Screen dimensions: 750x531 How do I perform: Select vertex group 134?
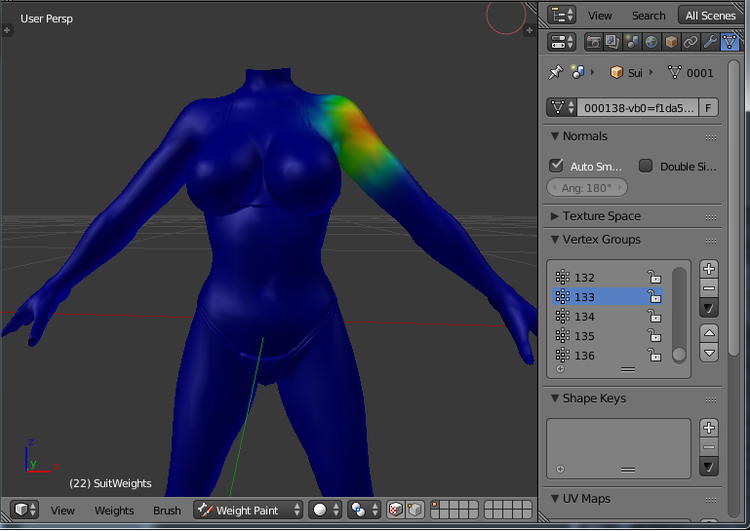coord(607,316)
